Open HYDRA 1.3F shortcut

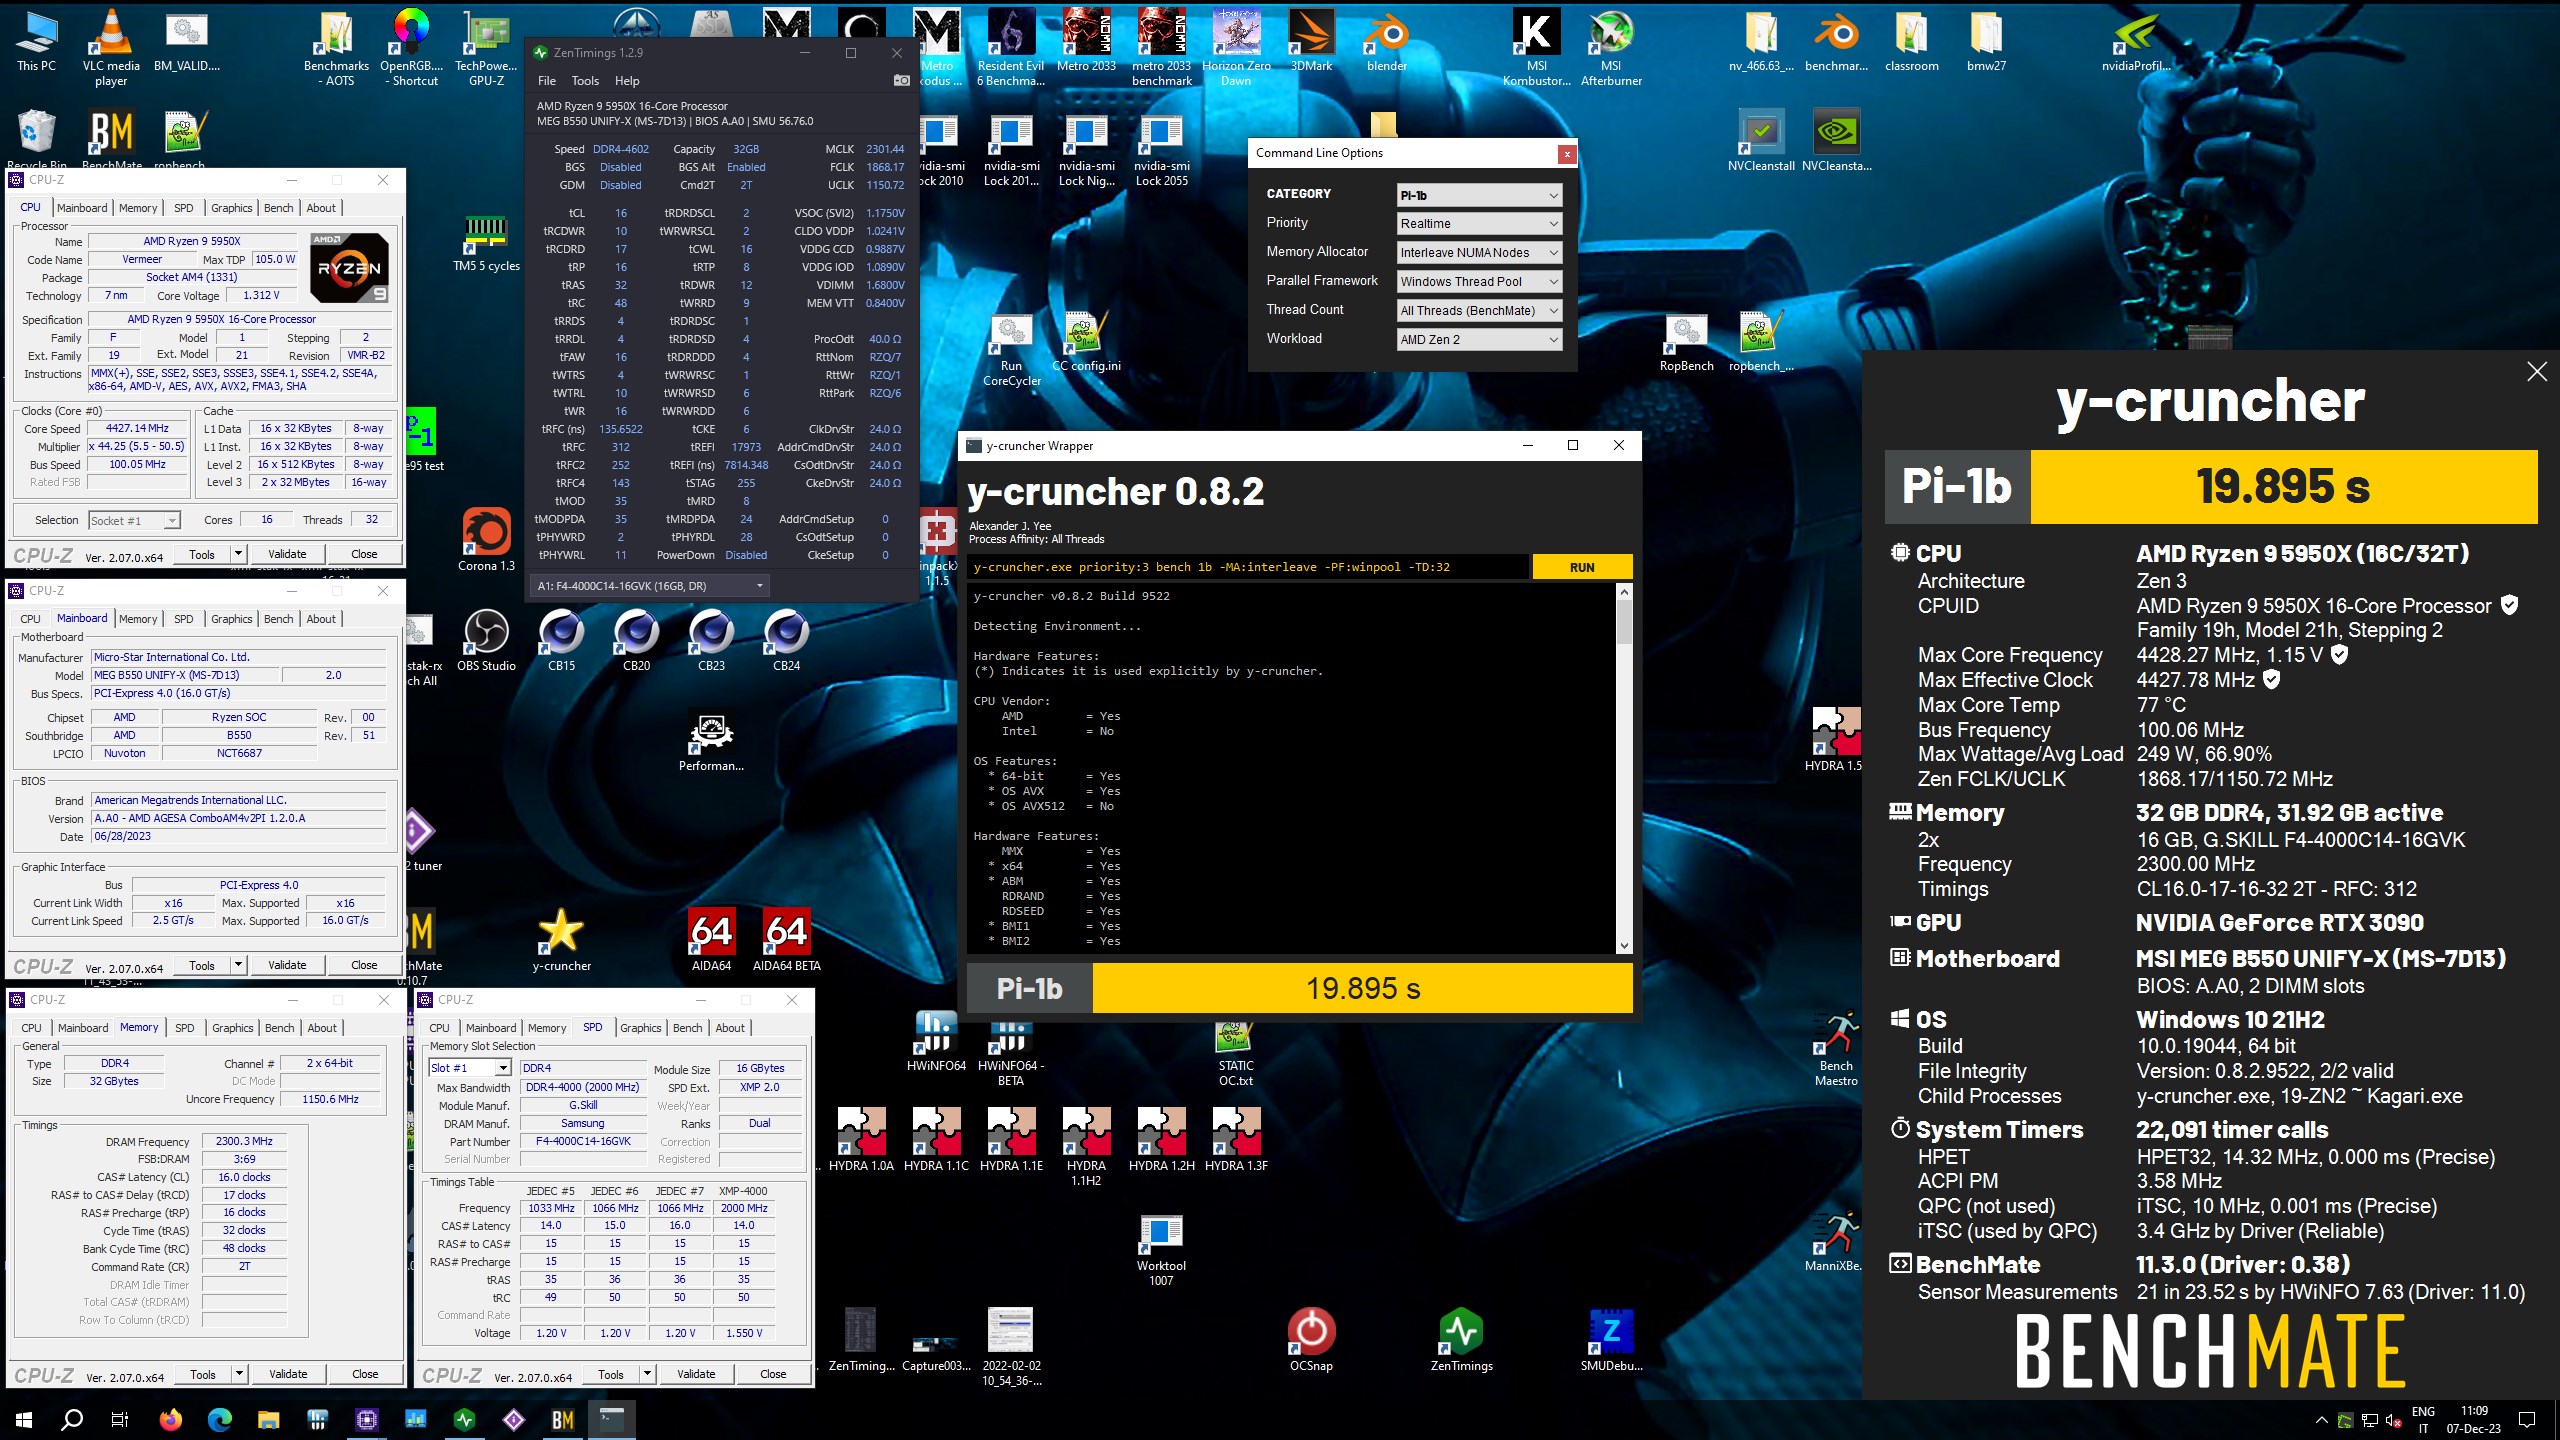1236,1140
